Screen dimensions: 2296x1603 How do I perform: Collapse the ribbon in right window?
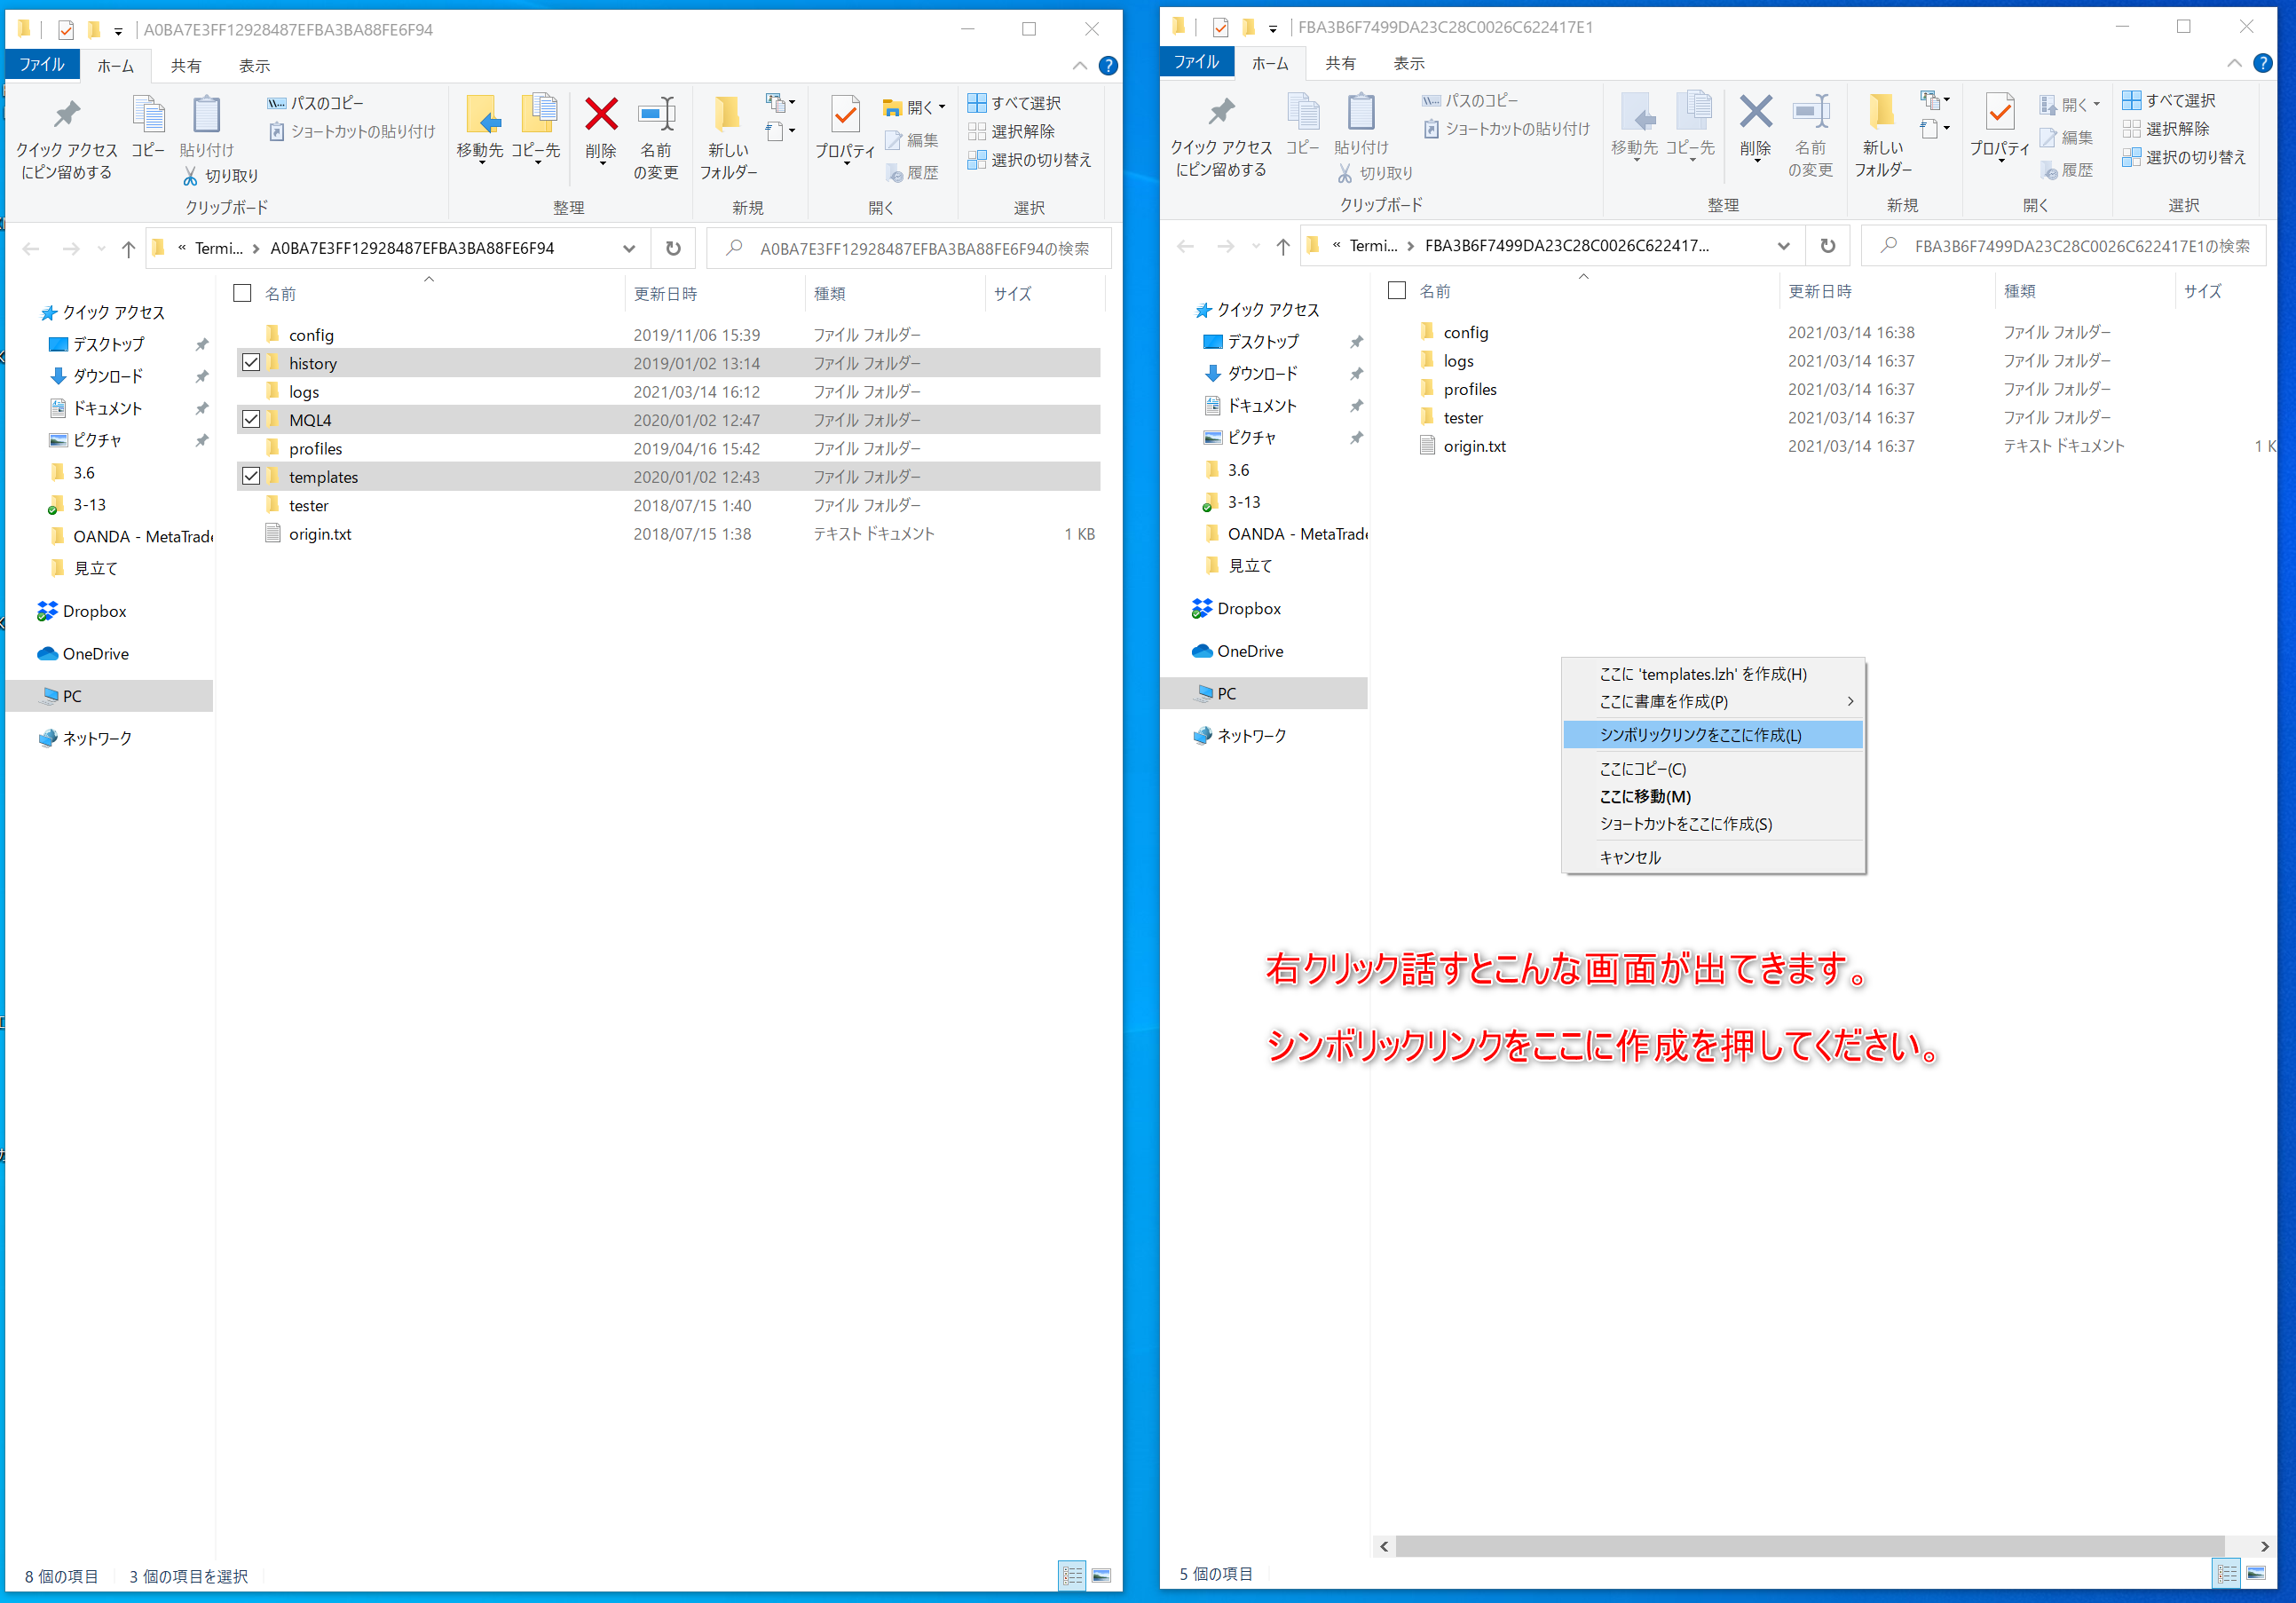coord(2234,63)
